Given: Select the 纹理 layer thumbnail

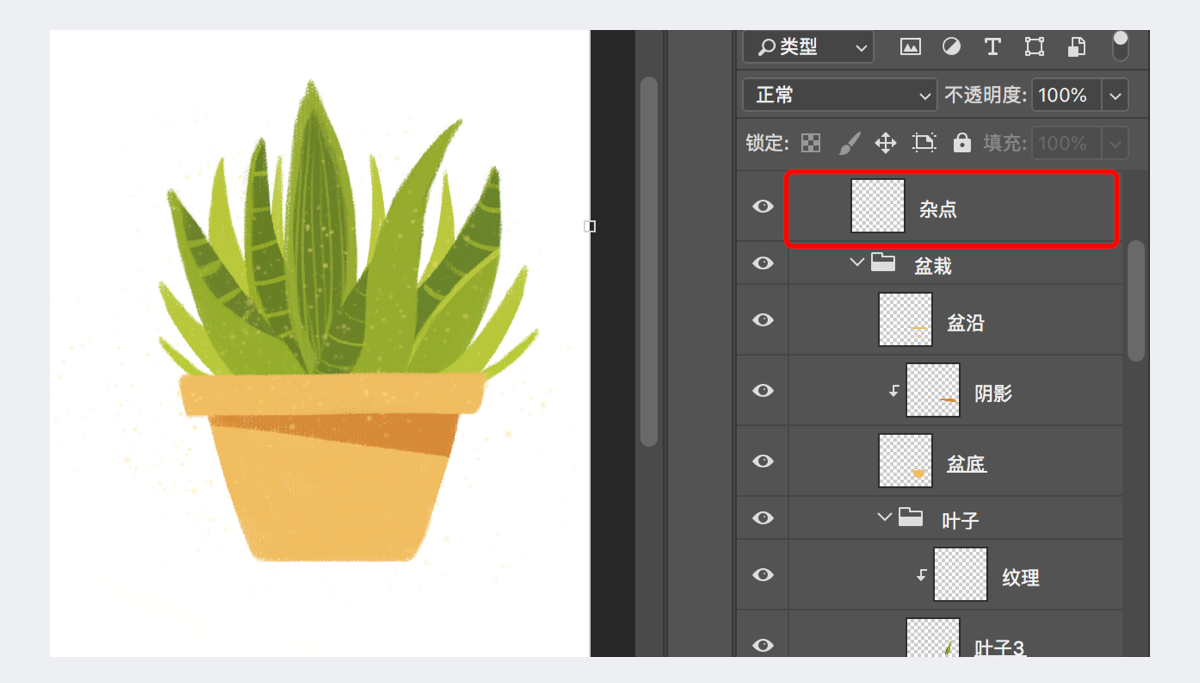Looking at the screenshot, I should [961, 574].
